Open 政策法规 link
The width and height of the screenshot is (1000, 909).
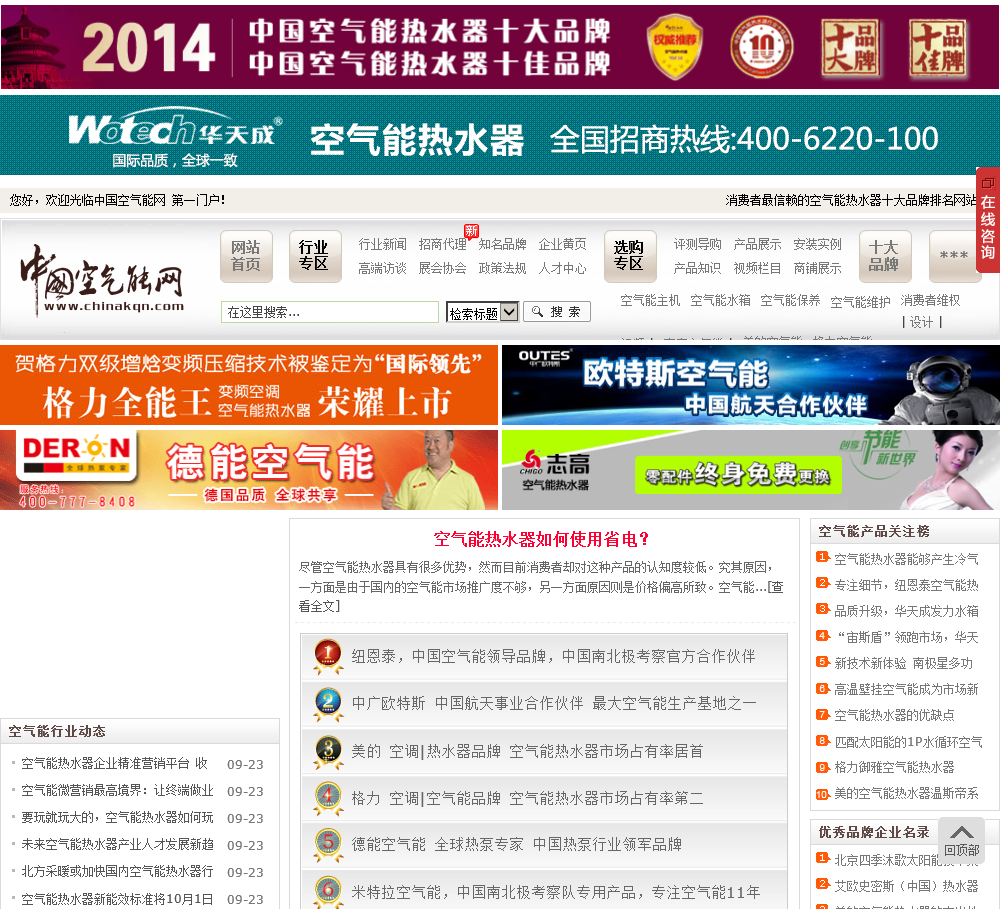[503, 269]
